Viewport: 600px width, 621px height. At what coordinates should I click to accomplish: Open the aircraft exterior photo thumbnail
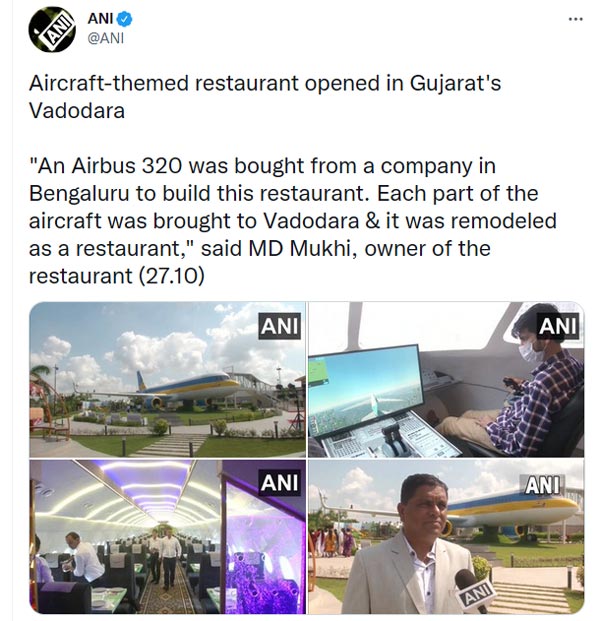click(167, 380)
